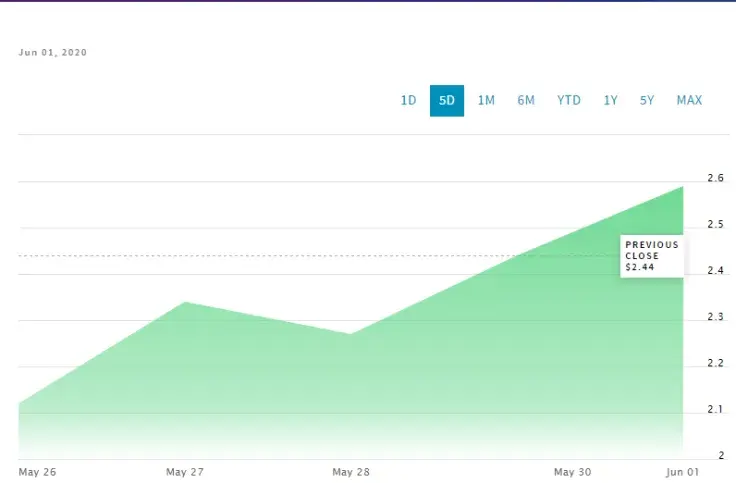The height and width of the screenshot is (483, 736).
Task: Show the YTD chart range
Action: 569,100
